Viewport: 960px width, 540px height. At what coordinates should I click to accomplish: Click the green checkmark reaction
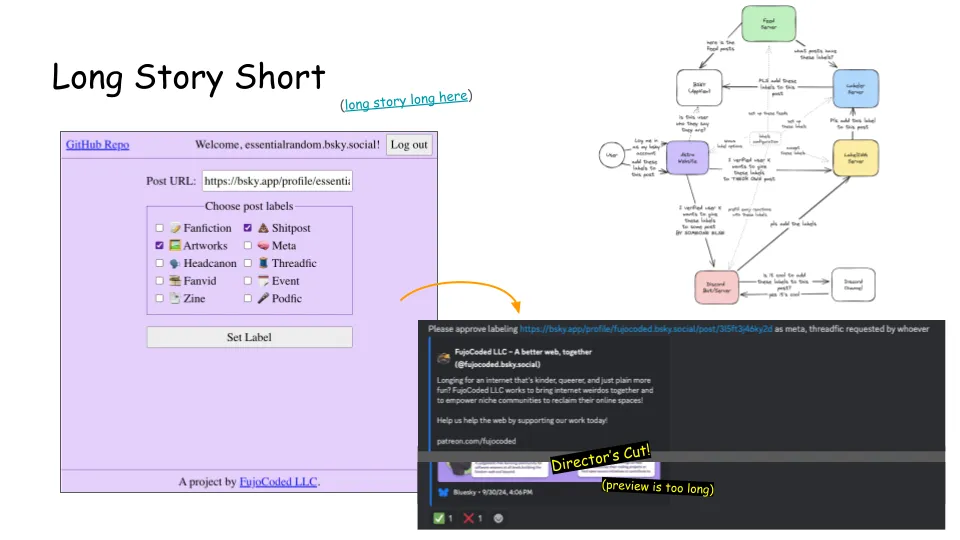point(439,518)
